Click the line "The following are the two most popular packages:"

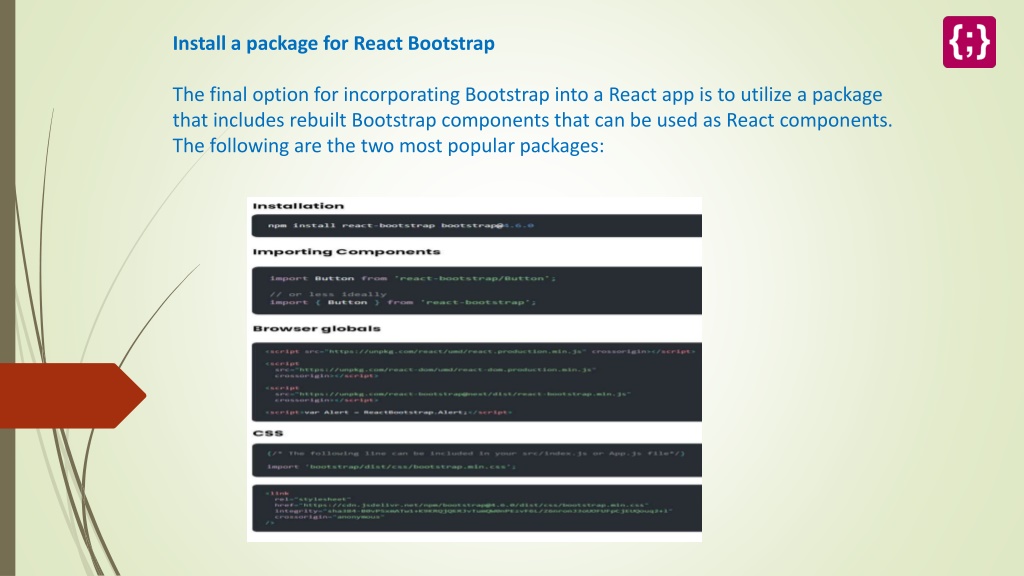388,146
